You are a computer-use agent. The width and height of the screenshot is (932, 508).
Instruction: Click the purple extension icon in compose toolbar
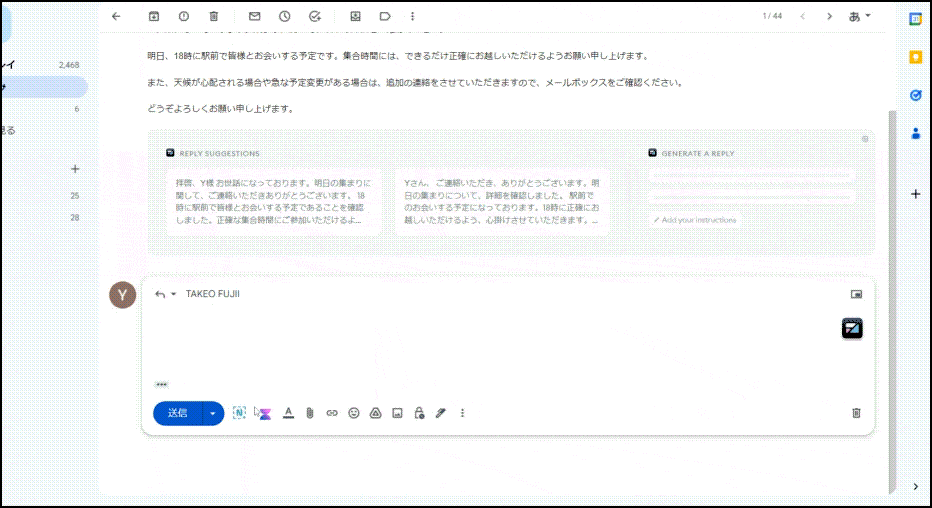click(x=265, y=414)
